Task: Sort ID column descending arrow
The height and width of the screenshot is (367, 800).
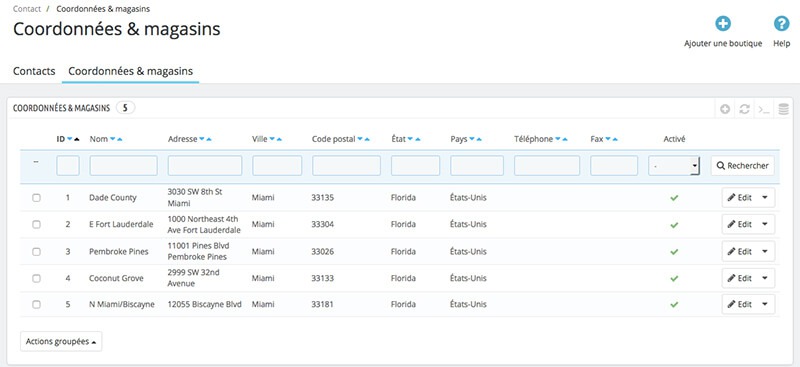Action: 69,139
